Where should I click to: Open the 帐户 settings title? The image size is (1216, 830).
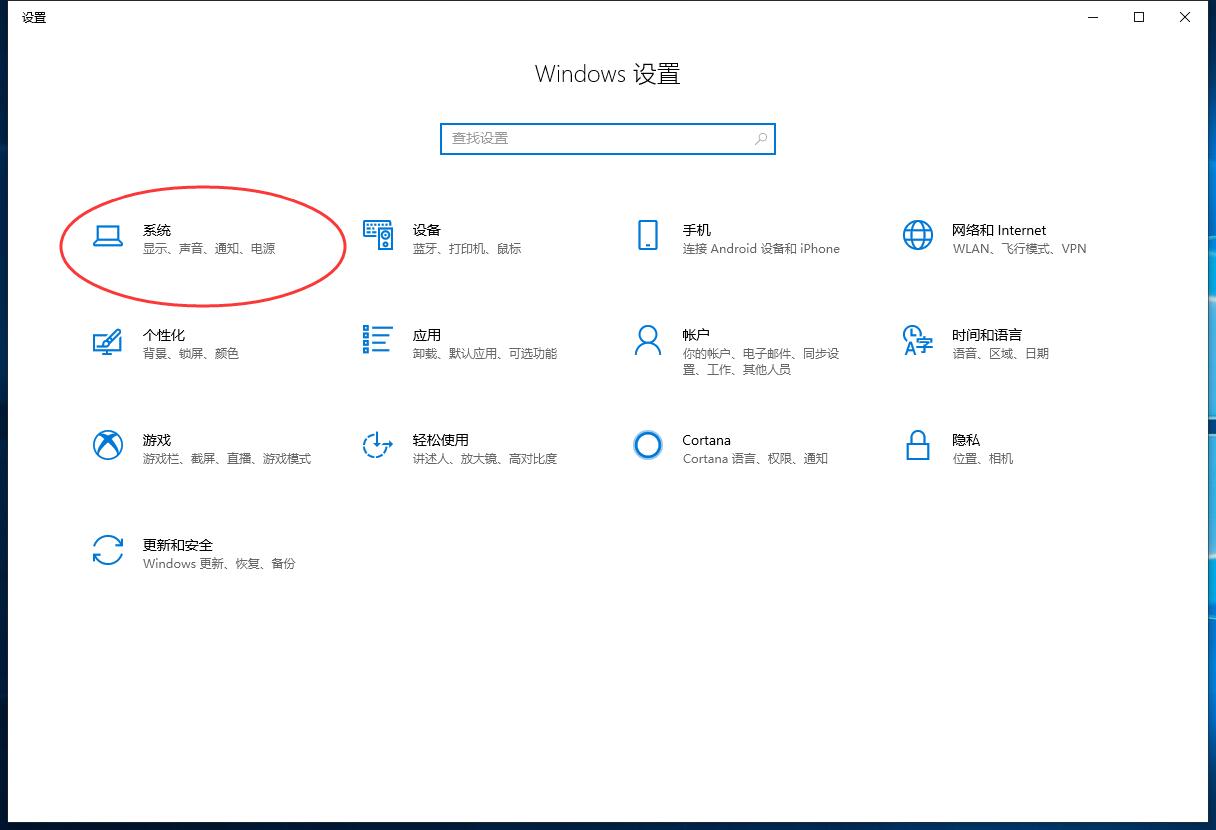point(697,335)
